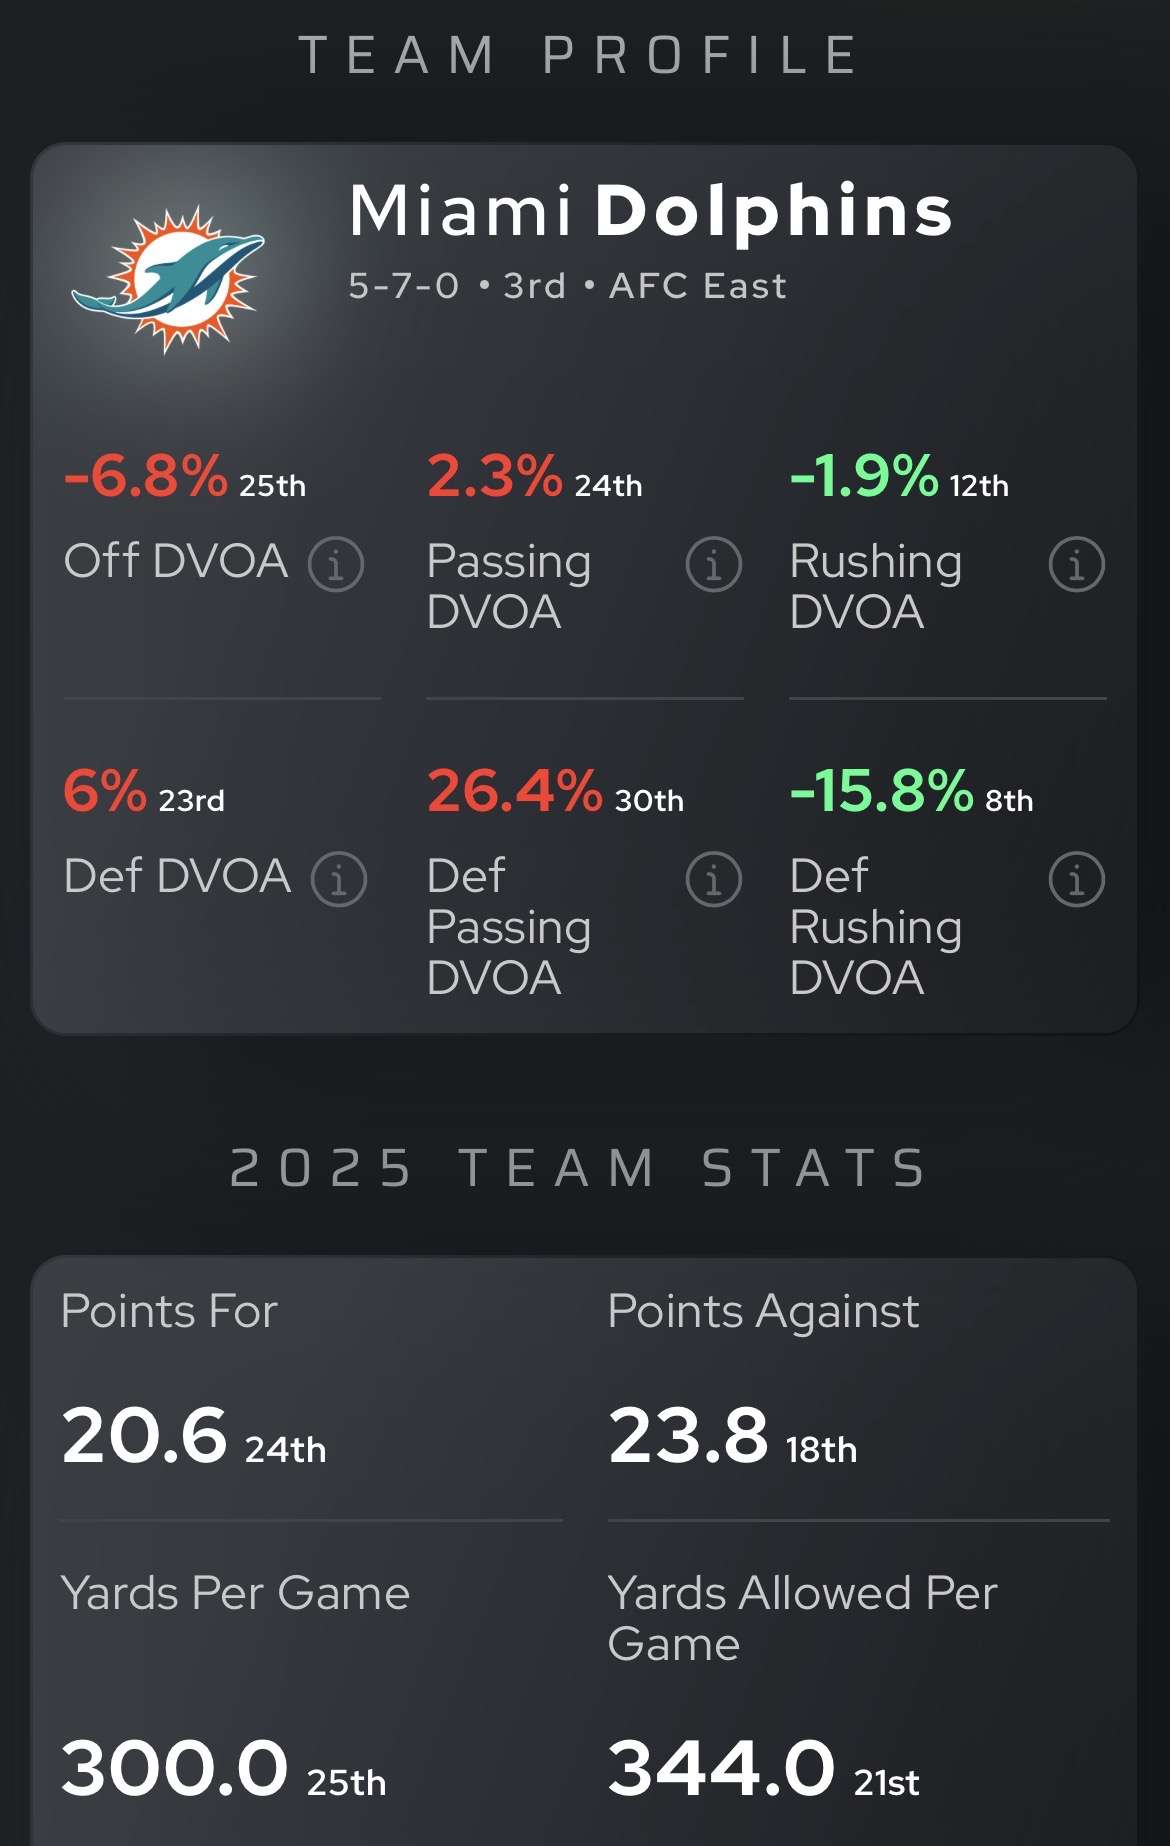Open Def Rushing DVOA info icon

pos(1076,879)
